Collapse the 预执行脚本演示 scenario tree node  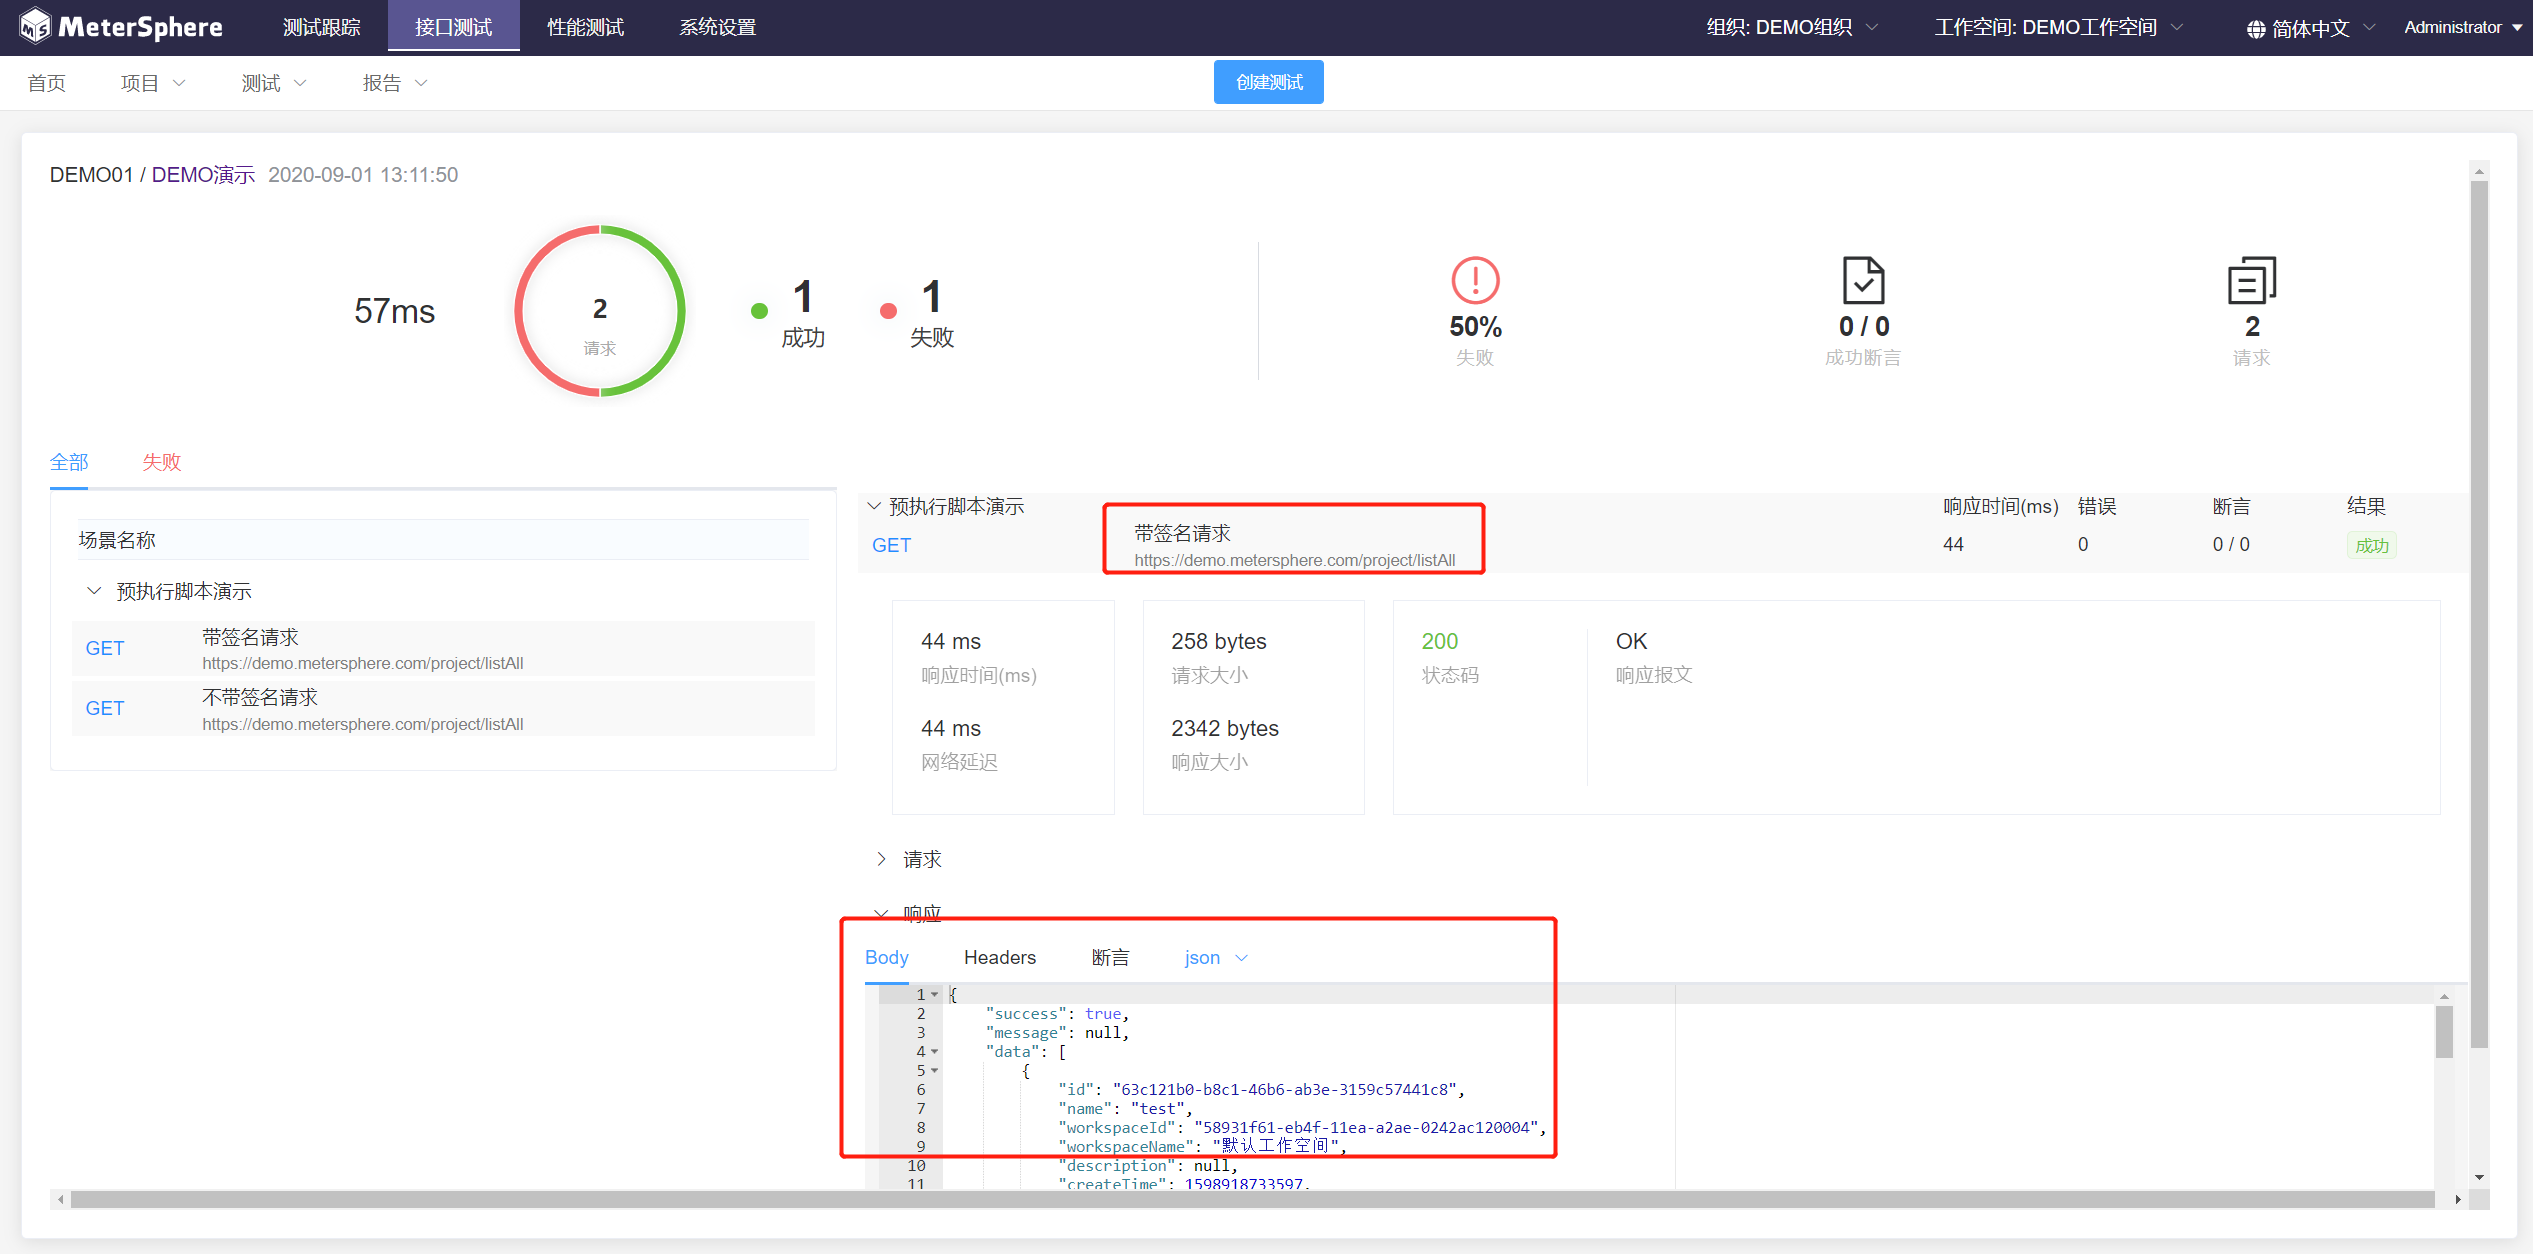94,591
